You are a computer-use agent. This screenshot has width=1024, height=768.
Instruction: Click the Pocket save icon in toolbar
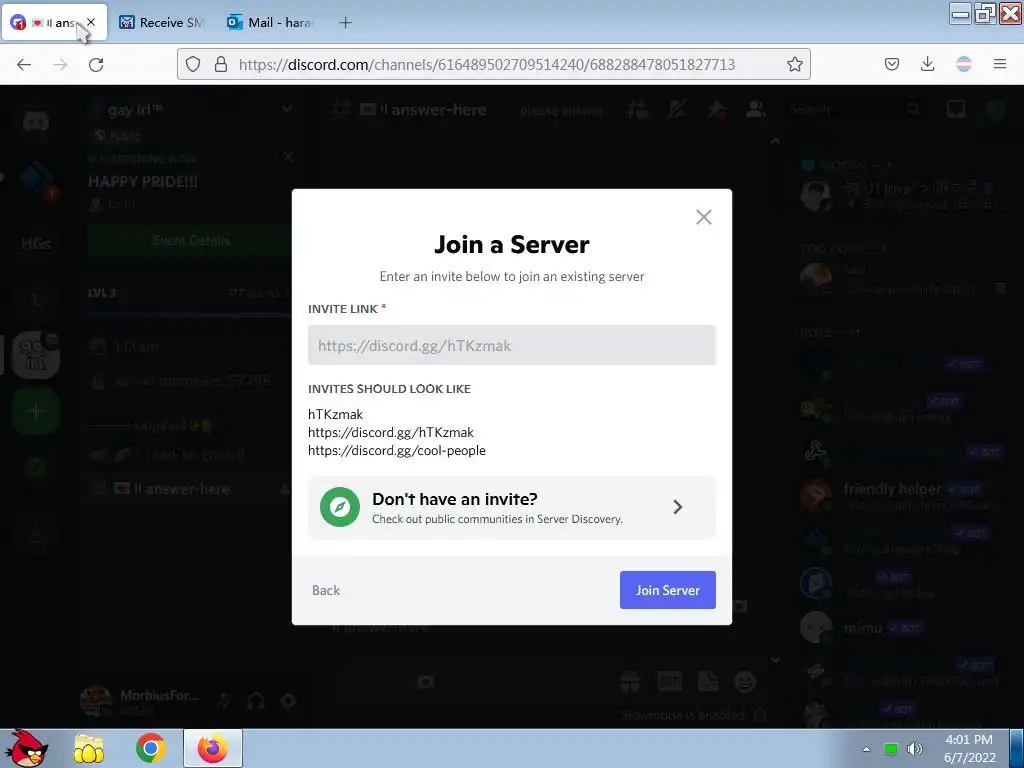[x=891, y=64]
